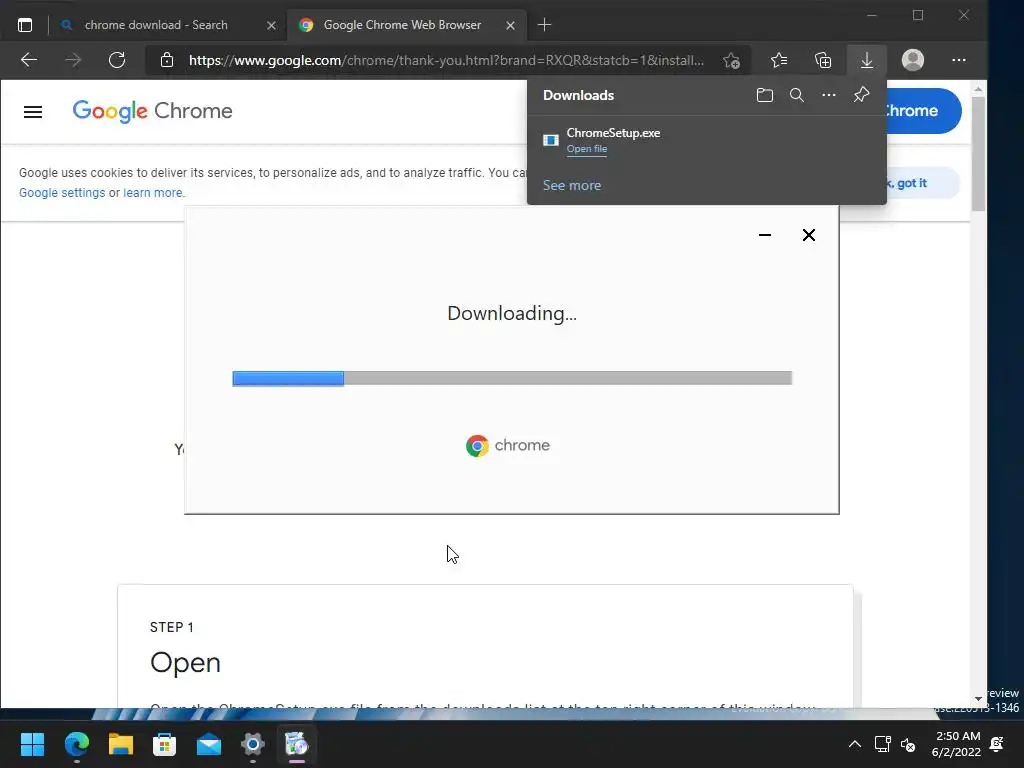
Task: Click the chrome logo in installer dialog
Action: click(x=508, y=445)
